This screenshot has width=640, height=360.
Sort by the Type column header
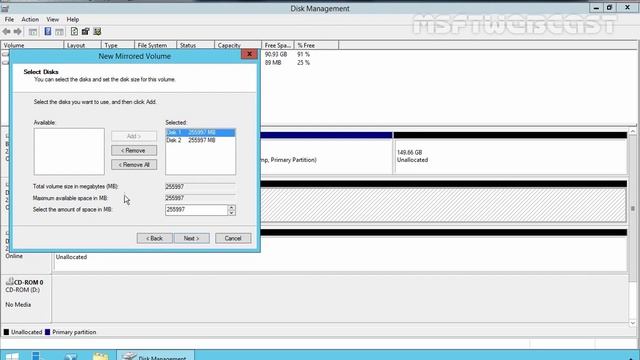[118, 45]
